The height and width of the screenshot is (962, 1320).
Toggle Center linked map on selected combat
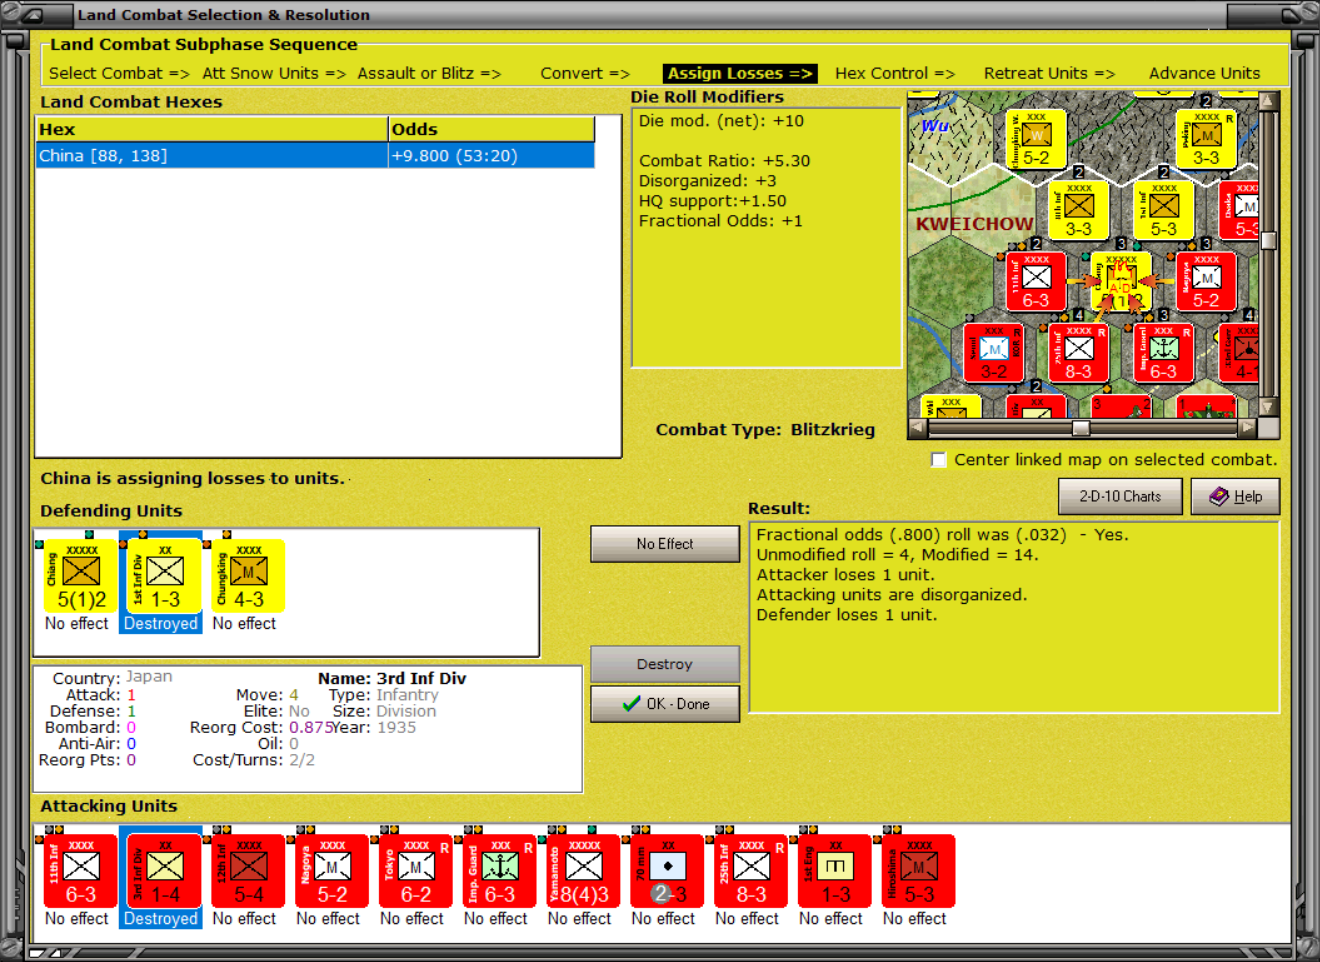(939, 460)
